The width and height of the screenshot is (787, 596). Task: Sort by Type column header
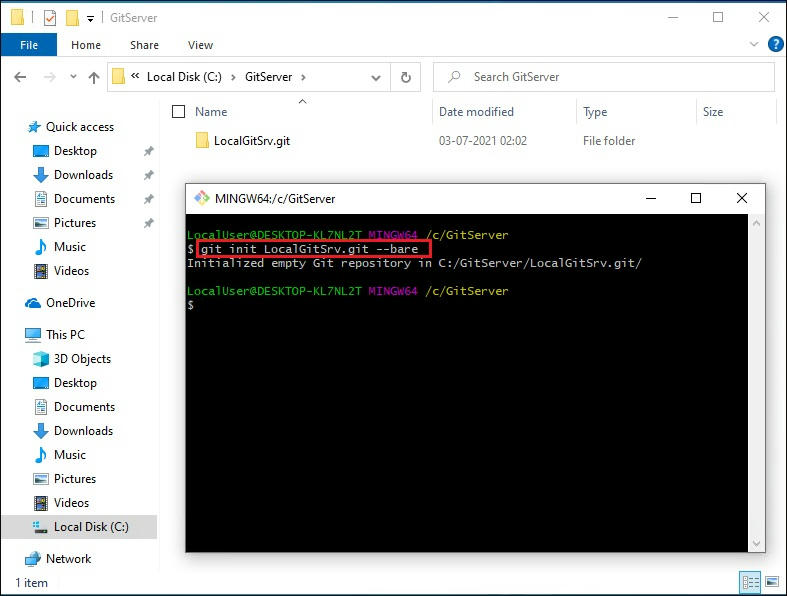click(x=595, y=111)
